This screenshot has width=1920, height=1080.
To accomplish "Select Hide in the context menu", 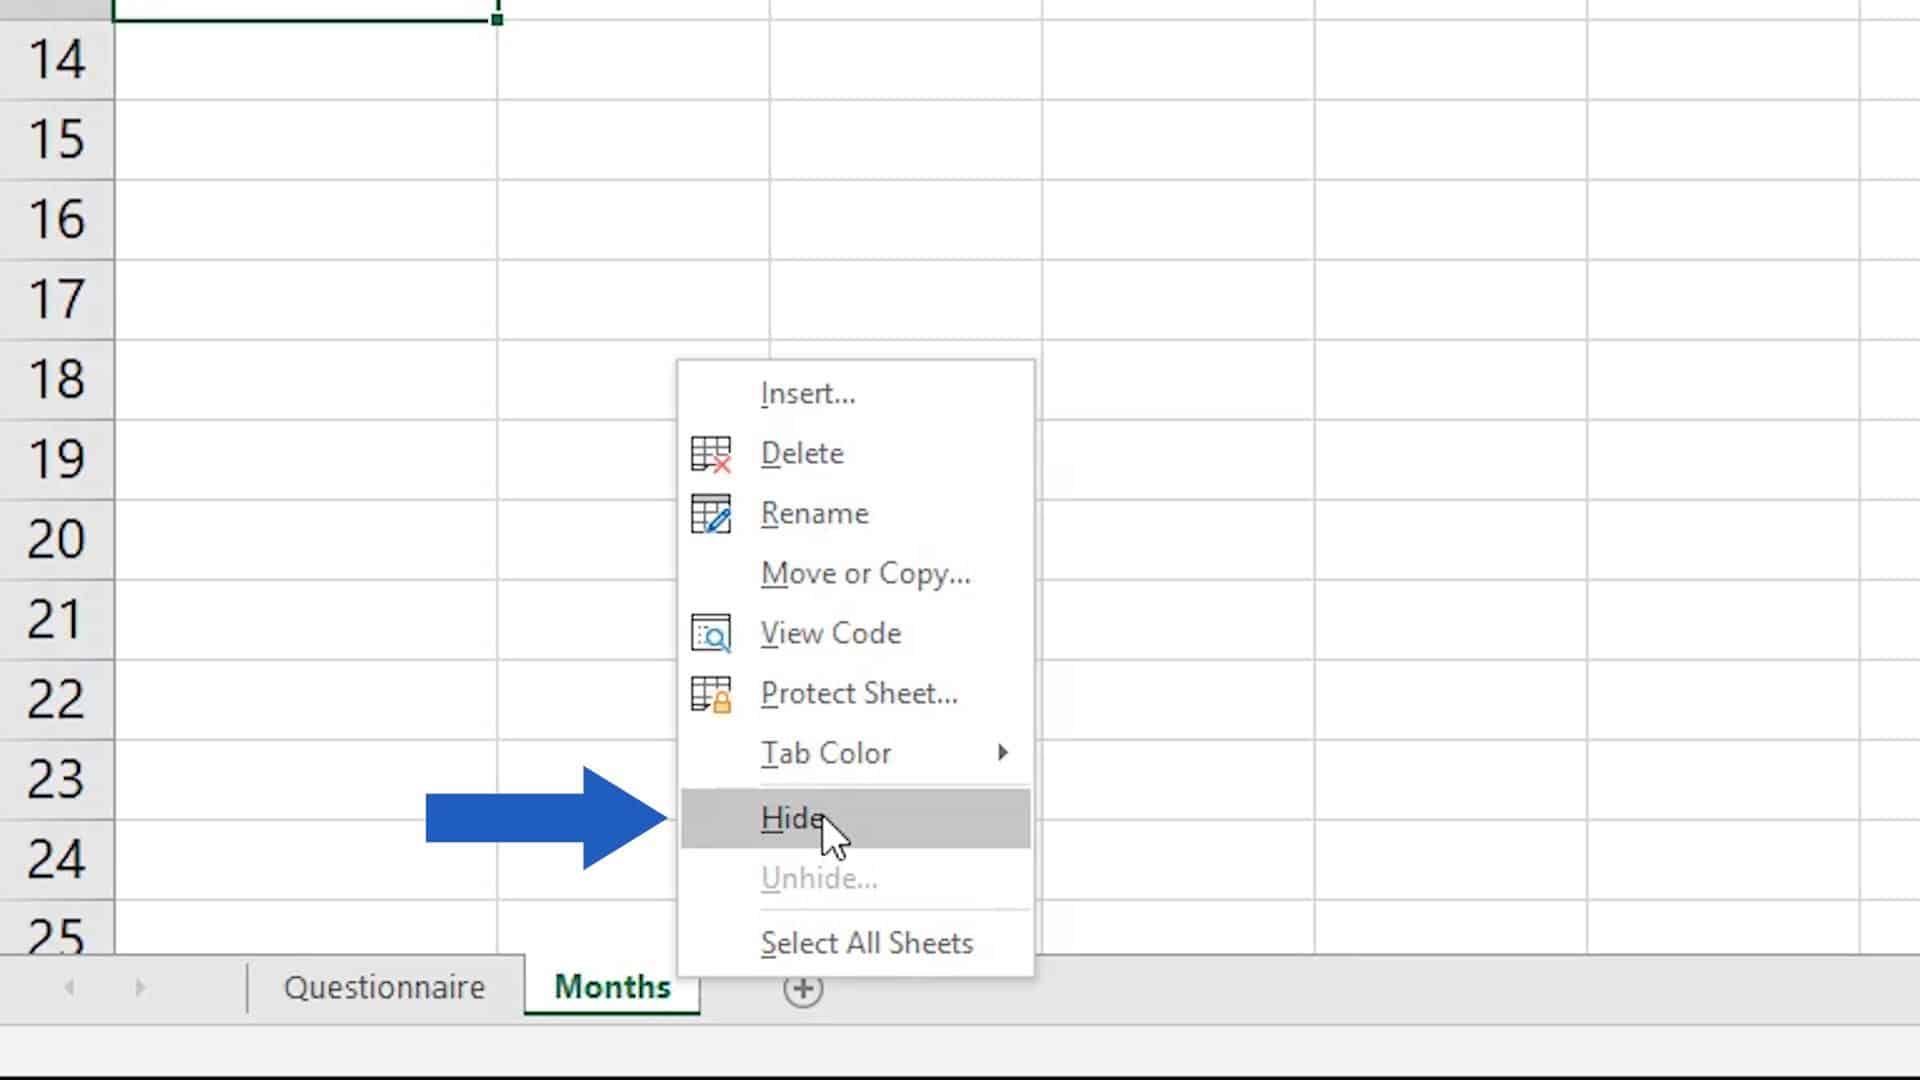I will pos(790,818).
